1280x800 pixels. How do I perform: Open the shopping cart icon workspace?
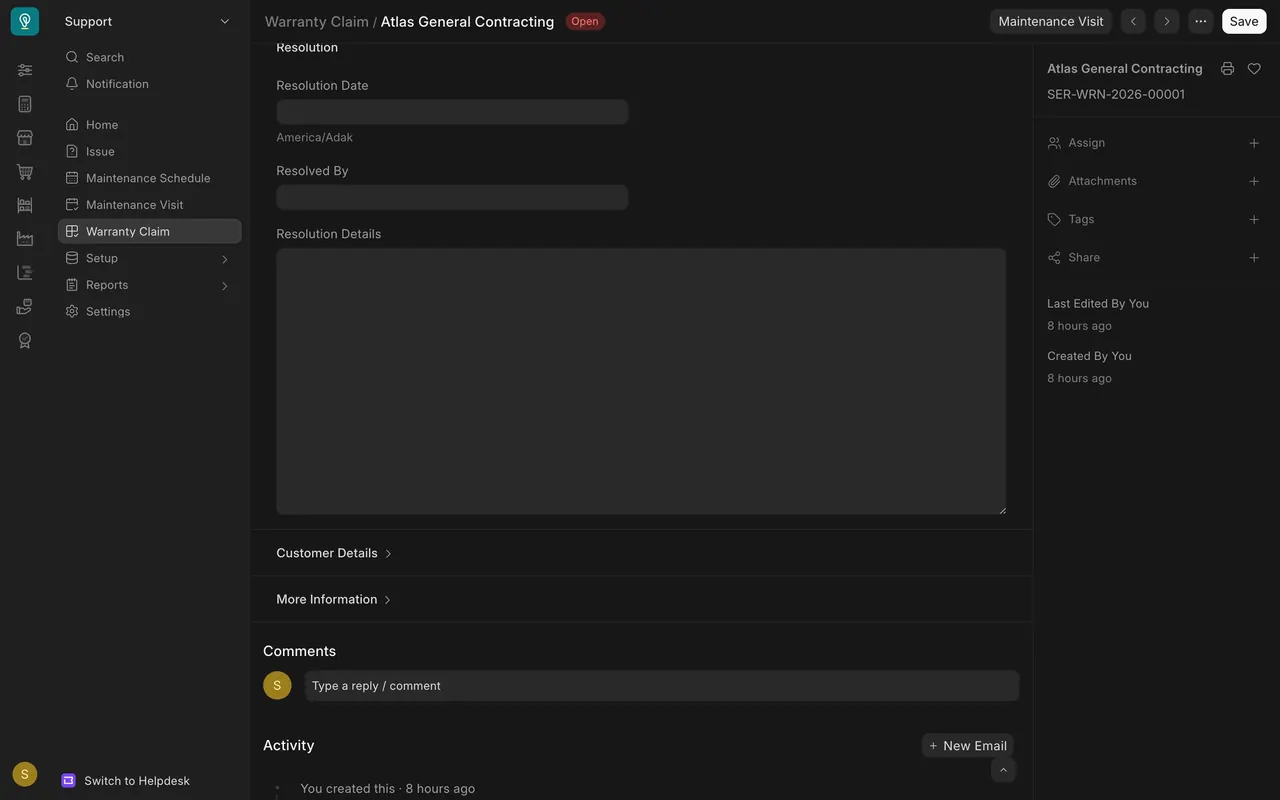tap(25, 172)
